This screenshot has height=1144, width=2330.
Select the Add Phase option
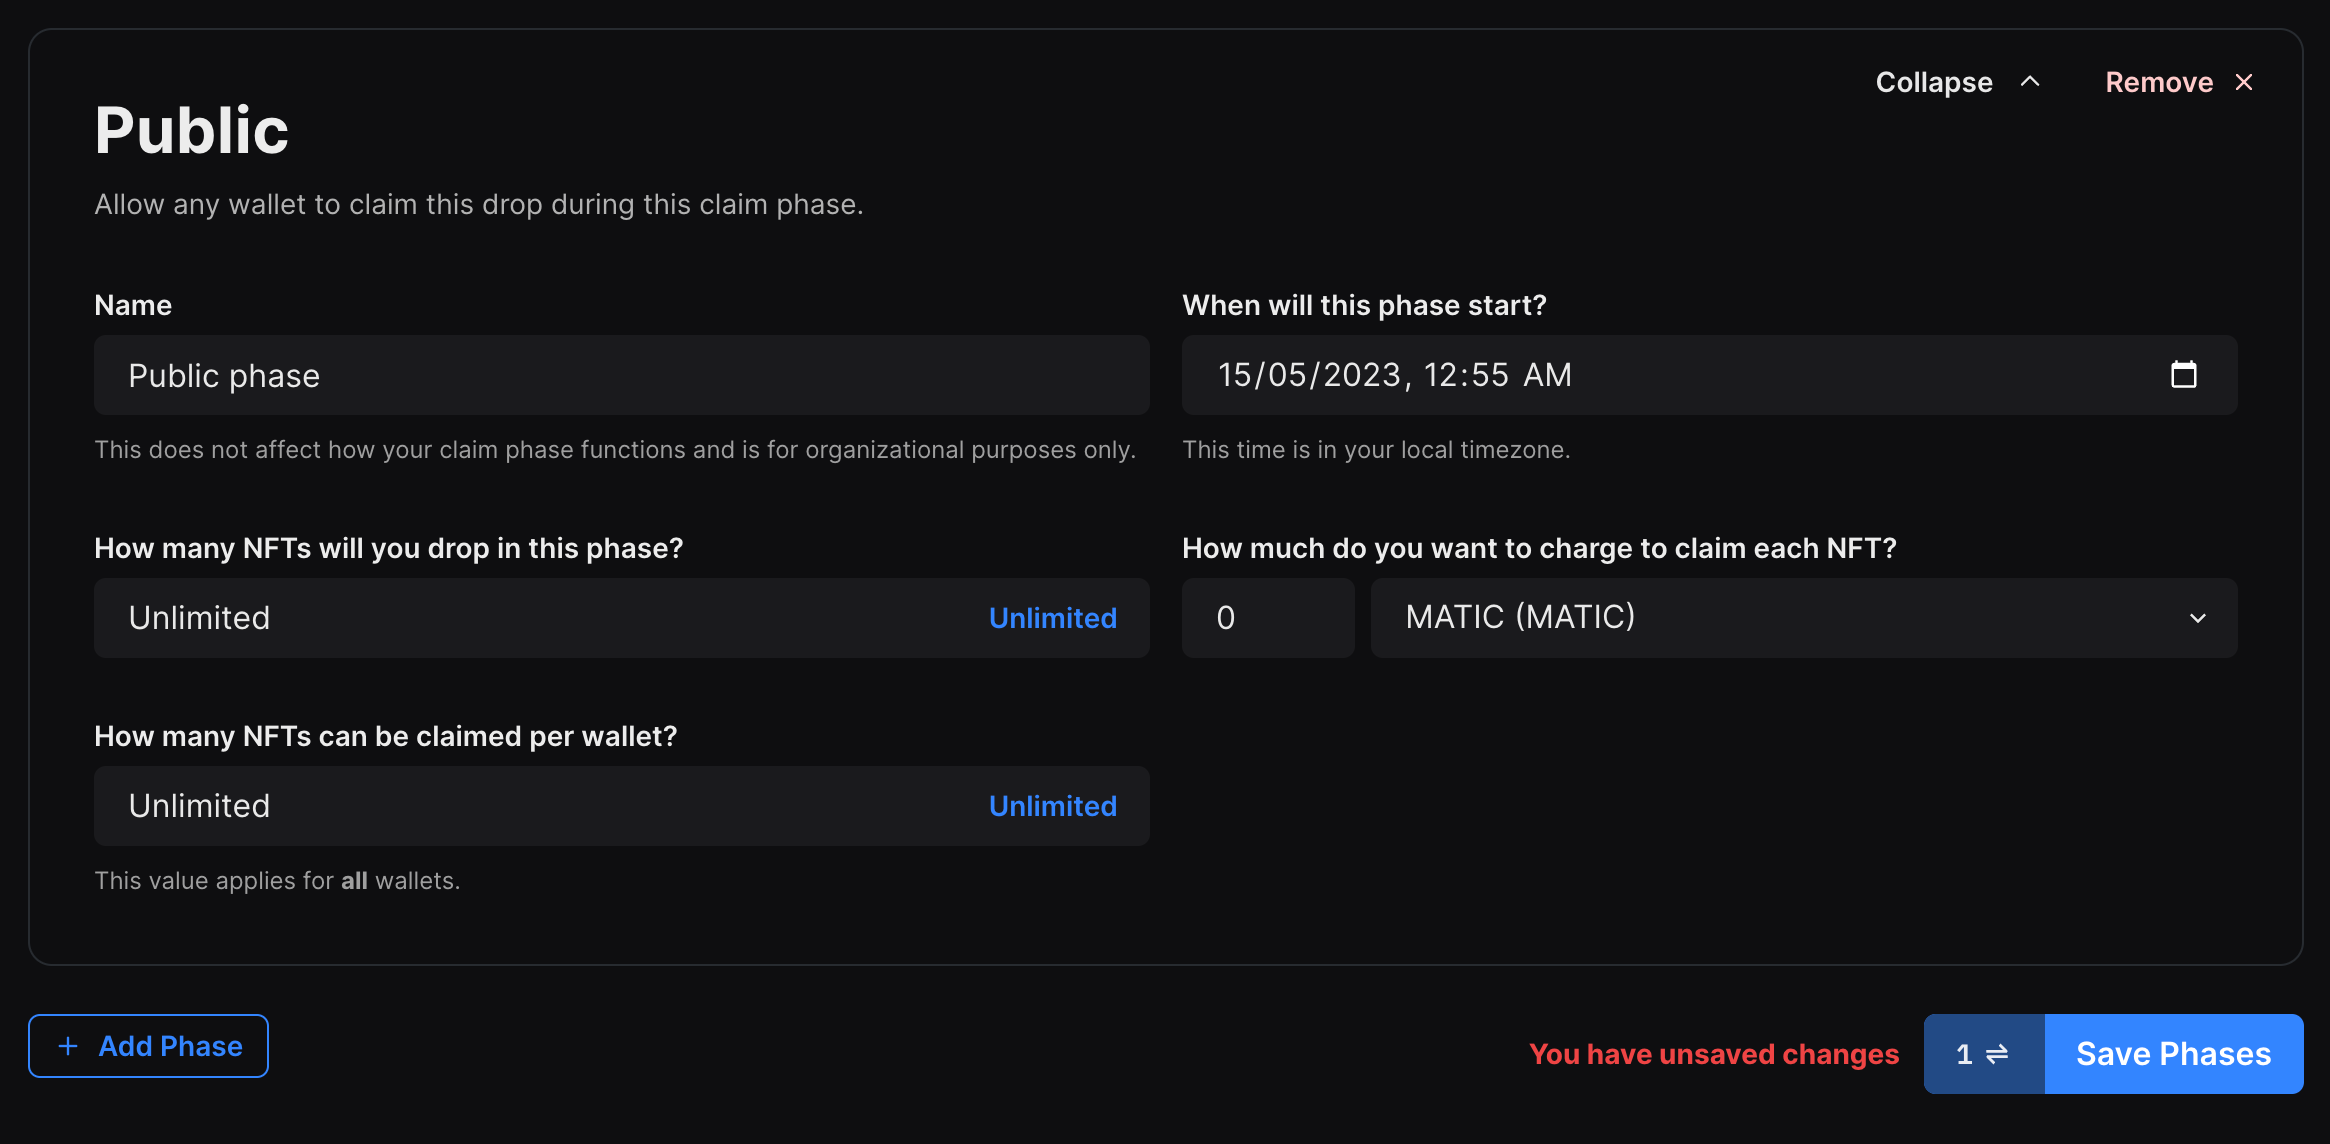point(149,1044)
